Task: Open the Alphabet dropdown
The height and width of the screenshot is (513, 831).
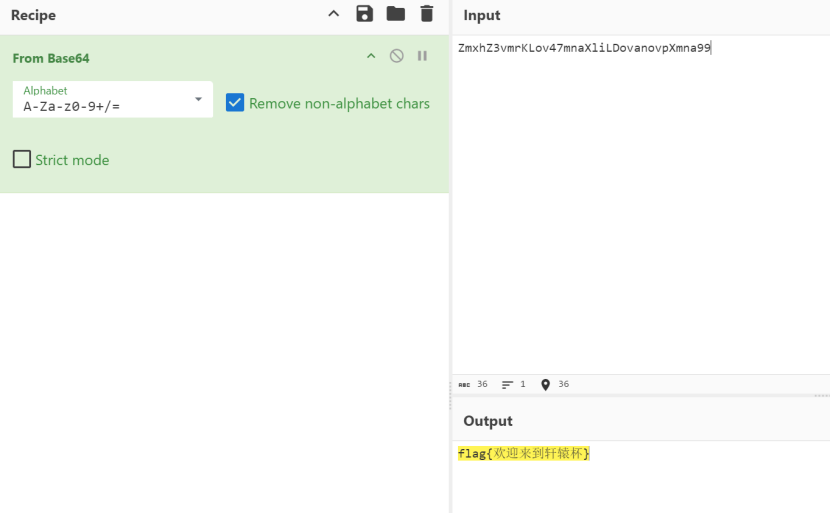Action: (198, 99)
